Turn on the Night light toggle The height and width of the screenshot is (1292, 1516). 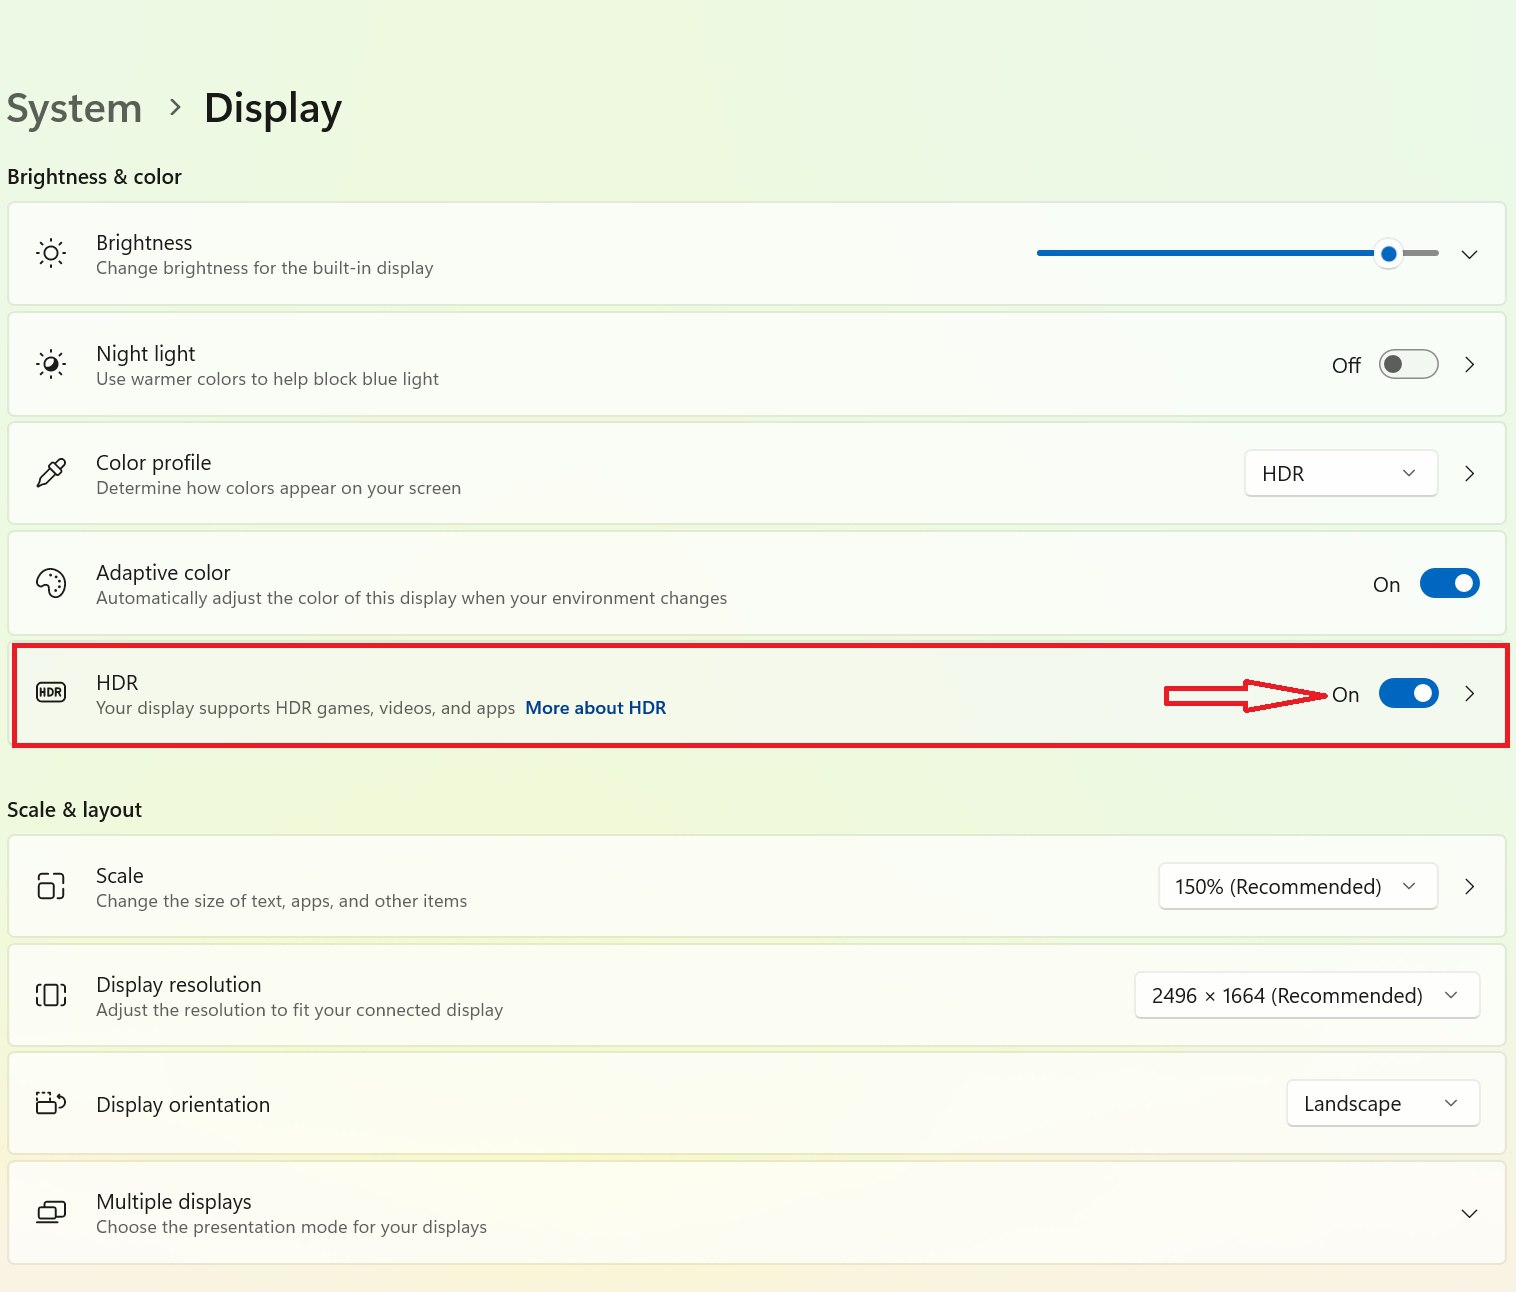1408,364
